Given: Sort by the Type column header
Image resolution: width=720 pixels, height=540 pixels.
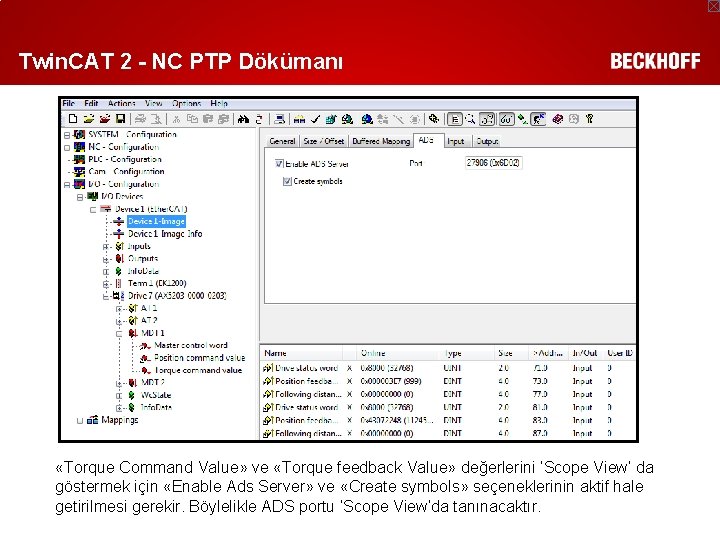Looking at the screenshot, I should [468, 353].
